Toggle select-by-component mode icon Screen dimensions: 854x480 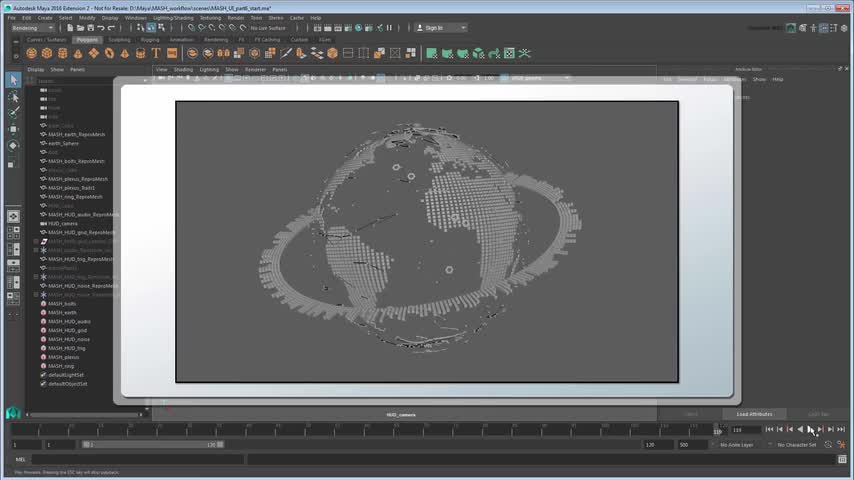pyautogui.click(x=161, y=28)
